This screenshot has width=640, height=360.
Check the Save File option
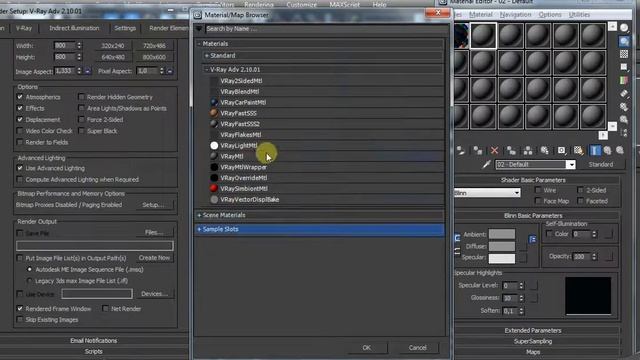(x=20, y=233)
